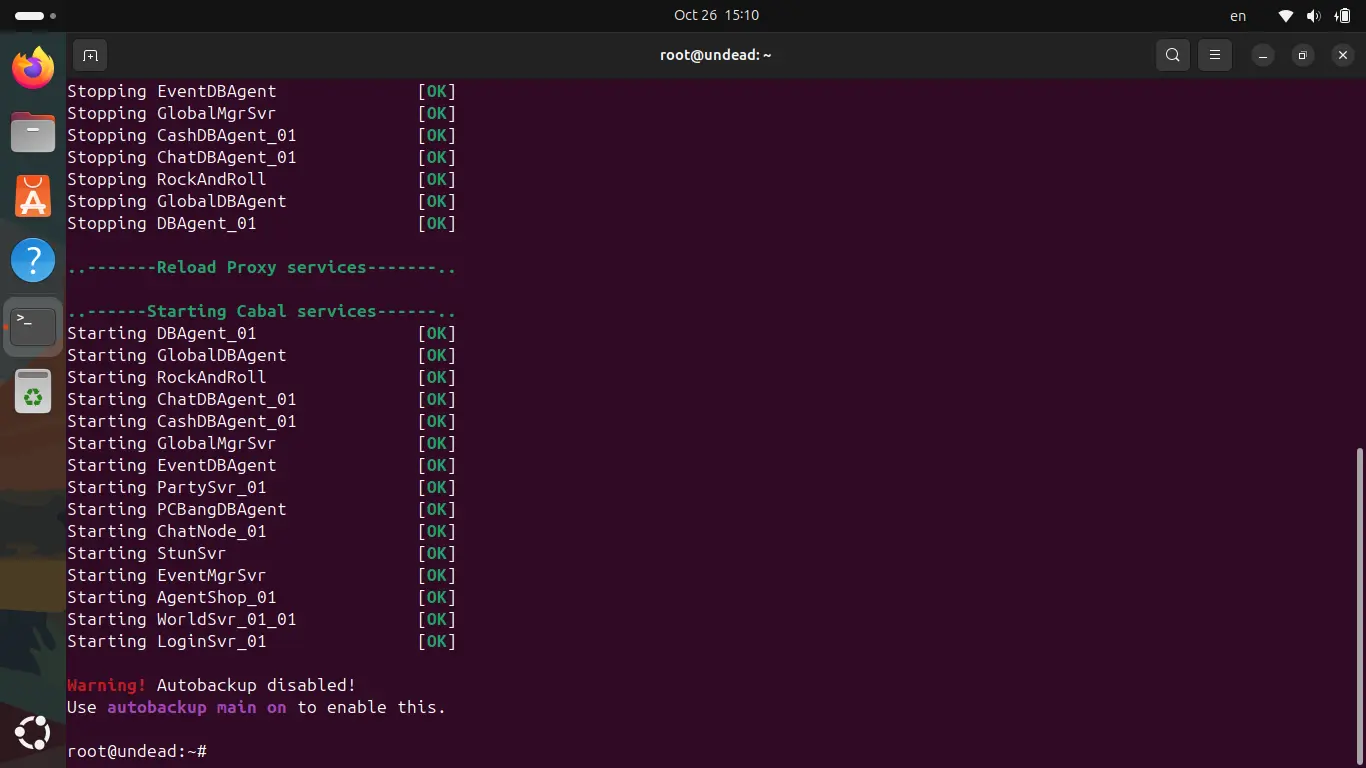This screenshot has height=768, width=1366.
Task: Open the Oct 26 15:10 clock calendar
Action: [717, 15]
